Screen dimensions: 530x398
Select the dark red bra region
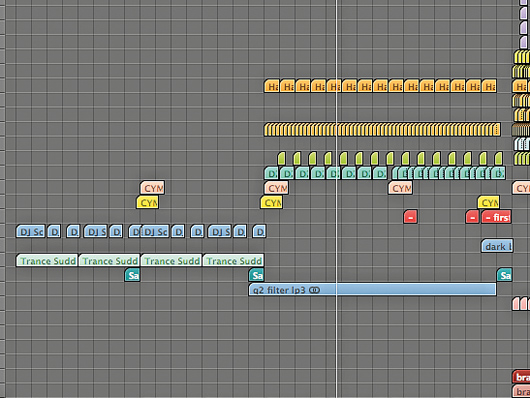click(522, 377)
